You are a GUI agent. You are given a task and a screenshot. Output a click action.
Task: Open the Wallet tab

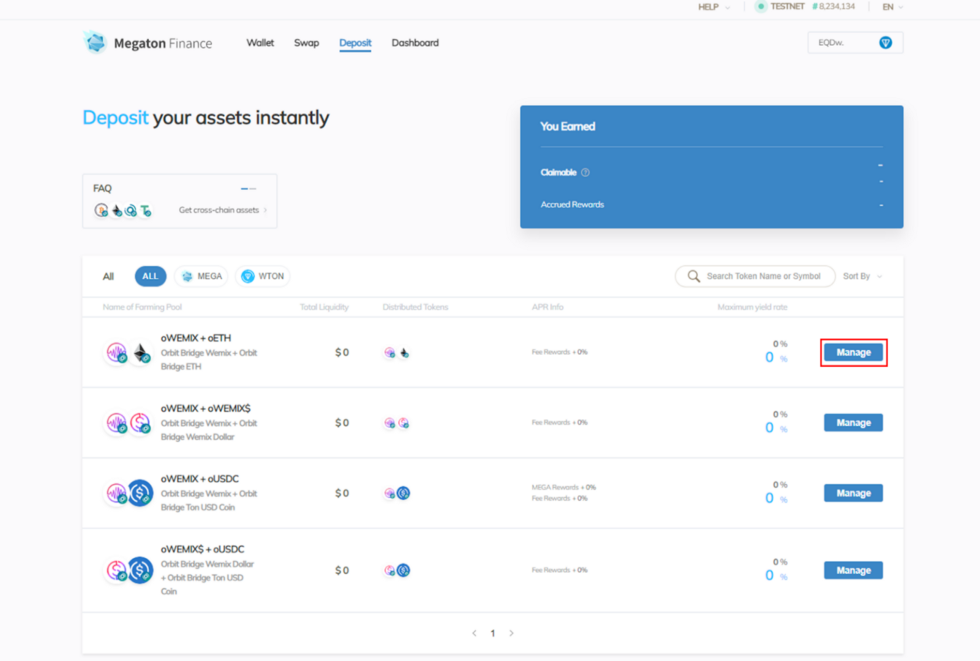point(260,42)
